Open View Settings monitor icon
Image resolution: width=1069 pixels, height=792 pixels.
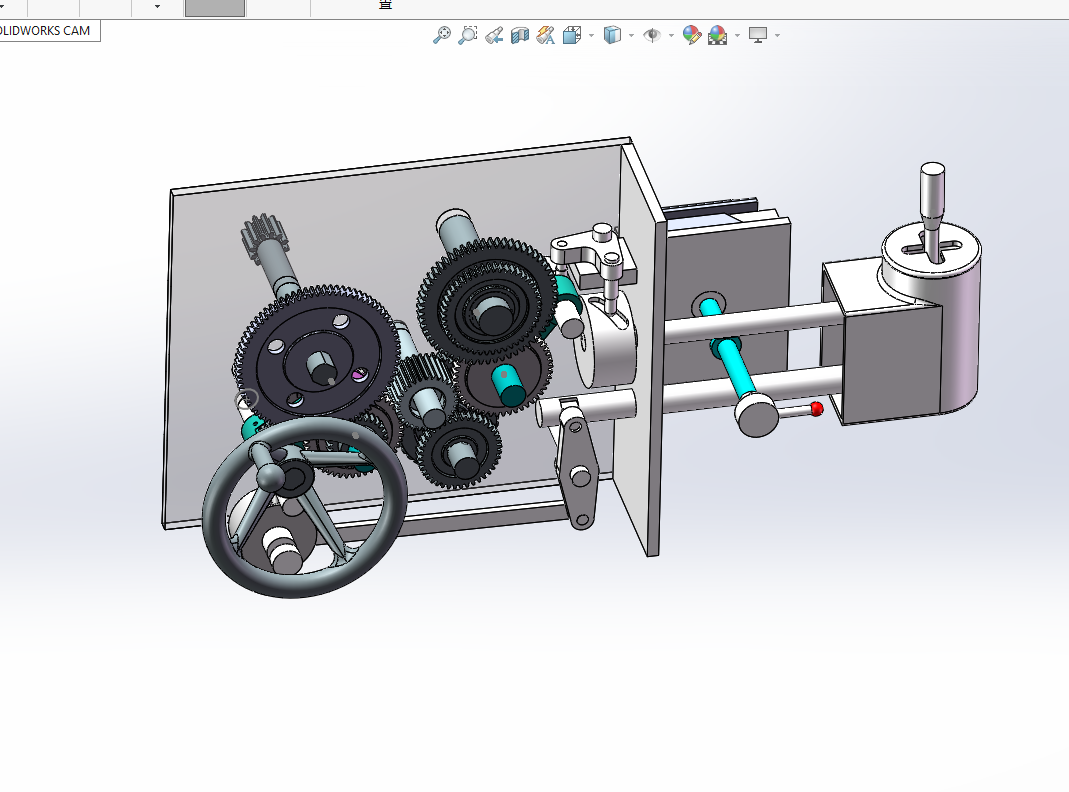(x=757, y=35)
